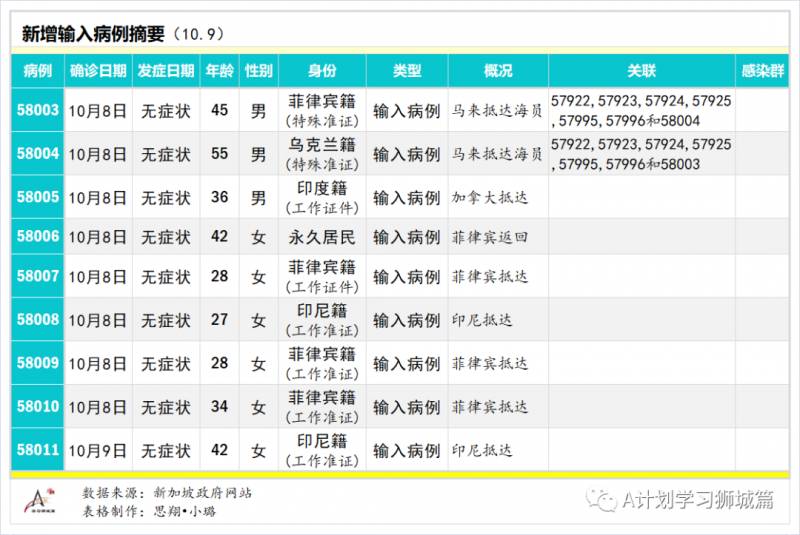Click the A logo at bottom left

pyautogui.click(x=40, y=501)
